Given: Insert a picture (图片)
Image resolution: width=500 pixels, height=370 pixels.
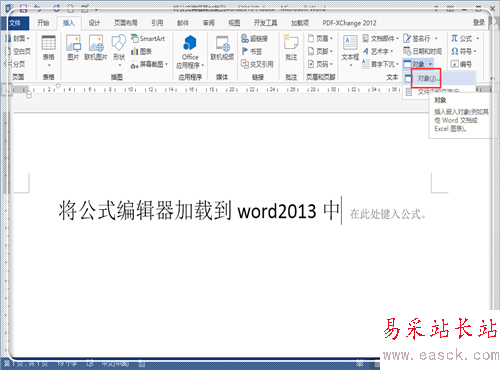Looking at the screenshot, I should (x=73, y=48).
